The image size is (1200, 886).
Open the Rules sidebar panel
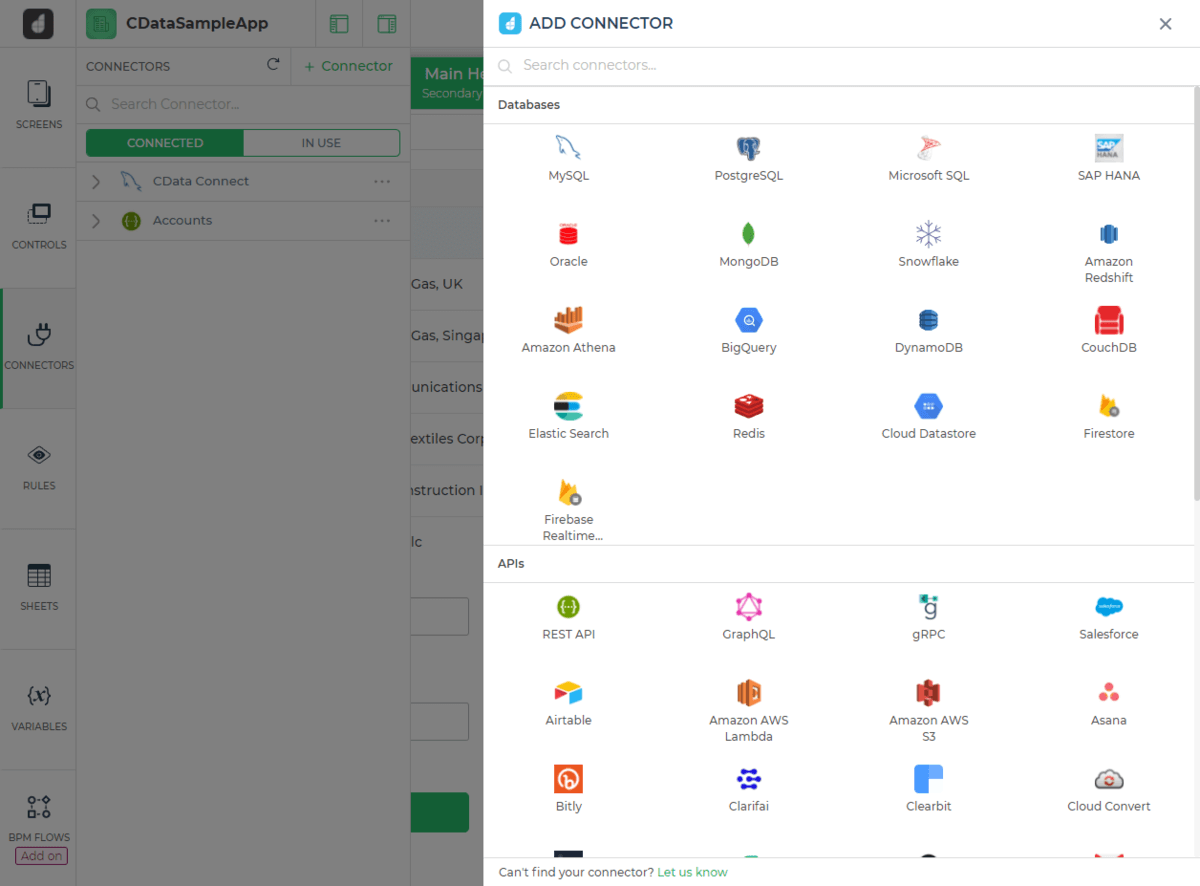(39, 468)
